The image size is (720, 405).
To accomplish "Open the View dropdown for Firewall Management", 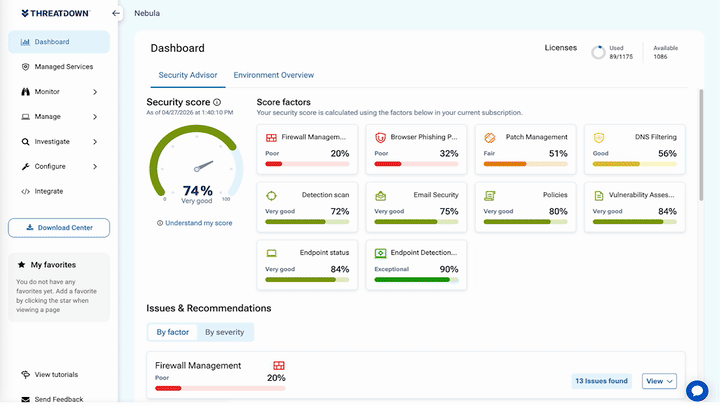I will pyautogui.click(x=659, y=381).
